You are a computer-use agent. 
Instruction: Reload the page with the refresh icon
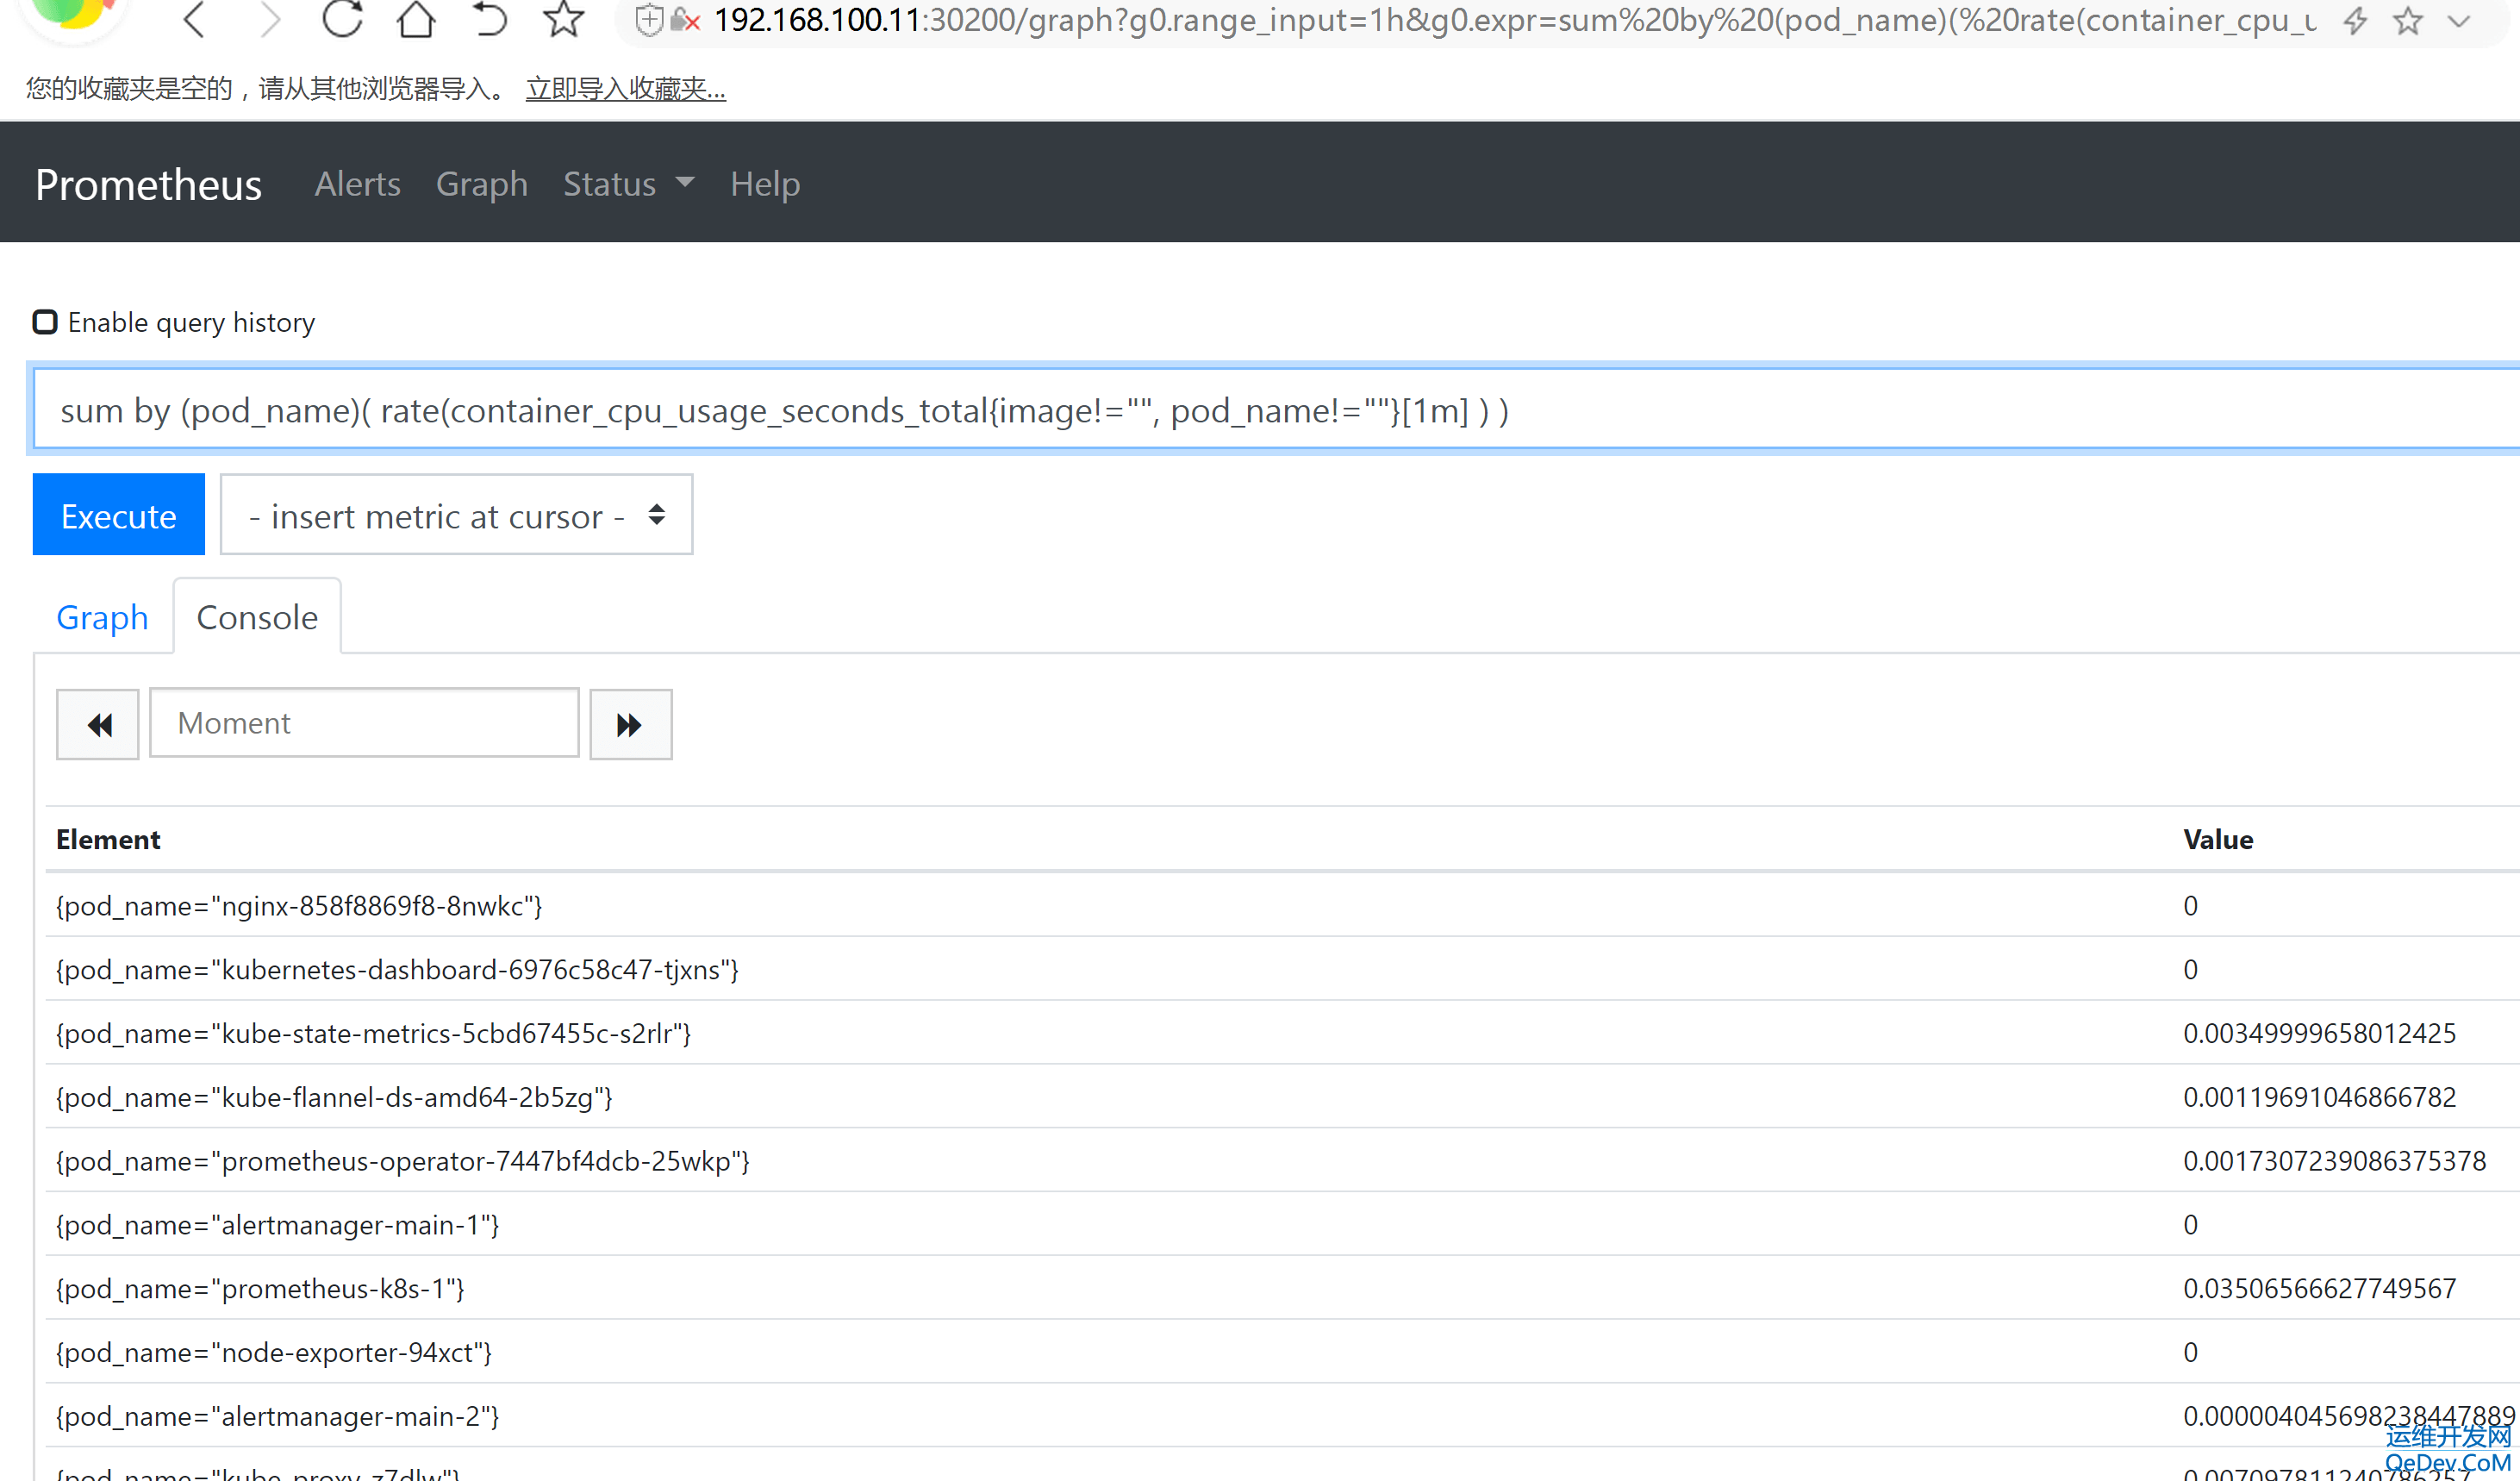342,18
